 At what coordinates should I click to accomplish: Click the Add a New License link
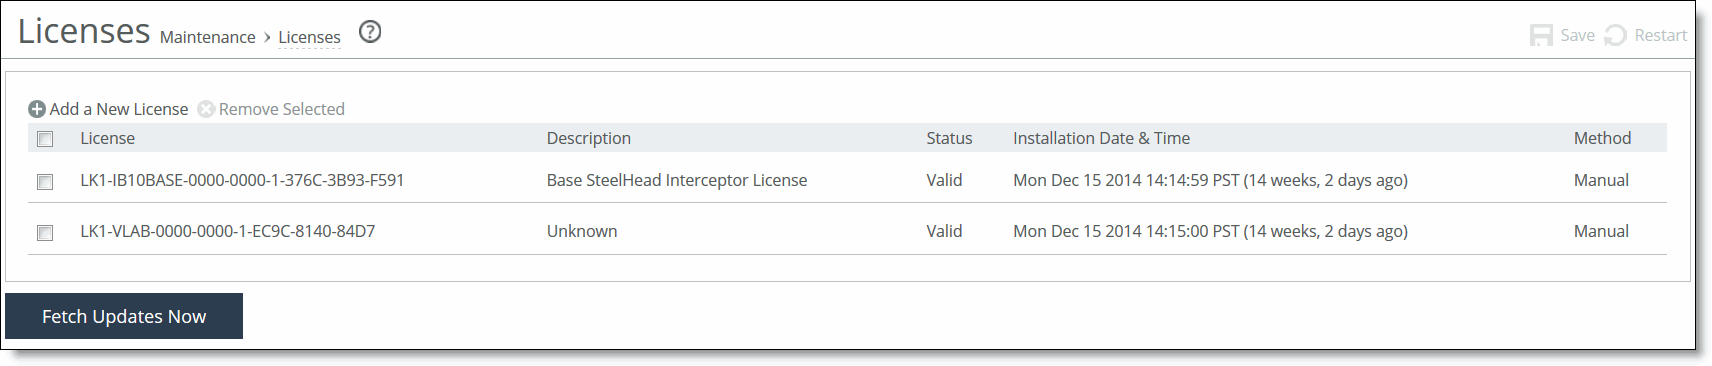119,109
